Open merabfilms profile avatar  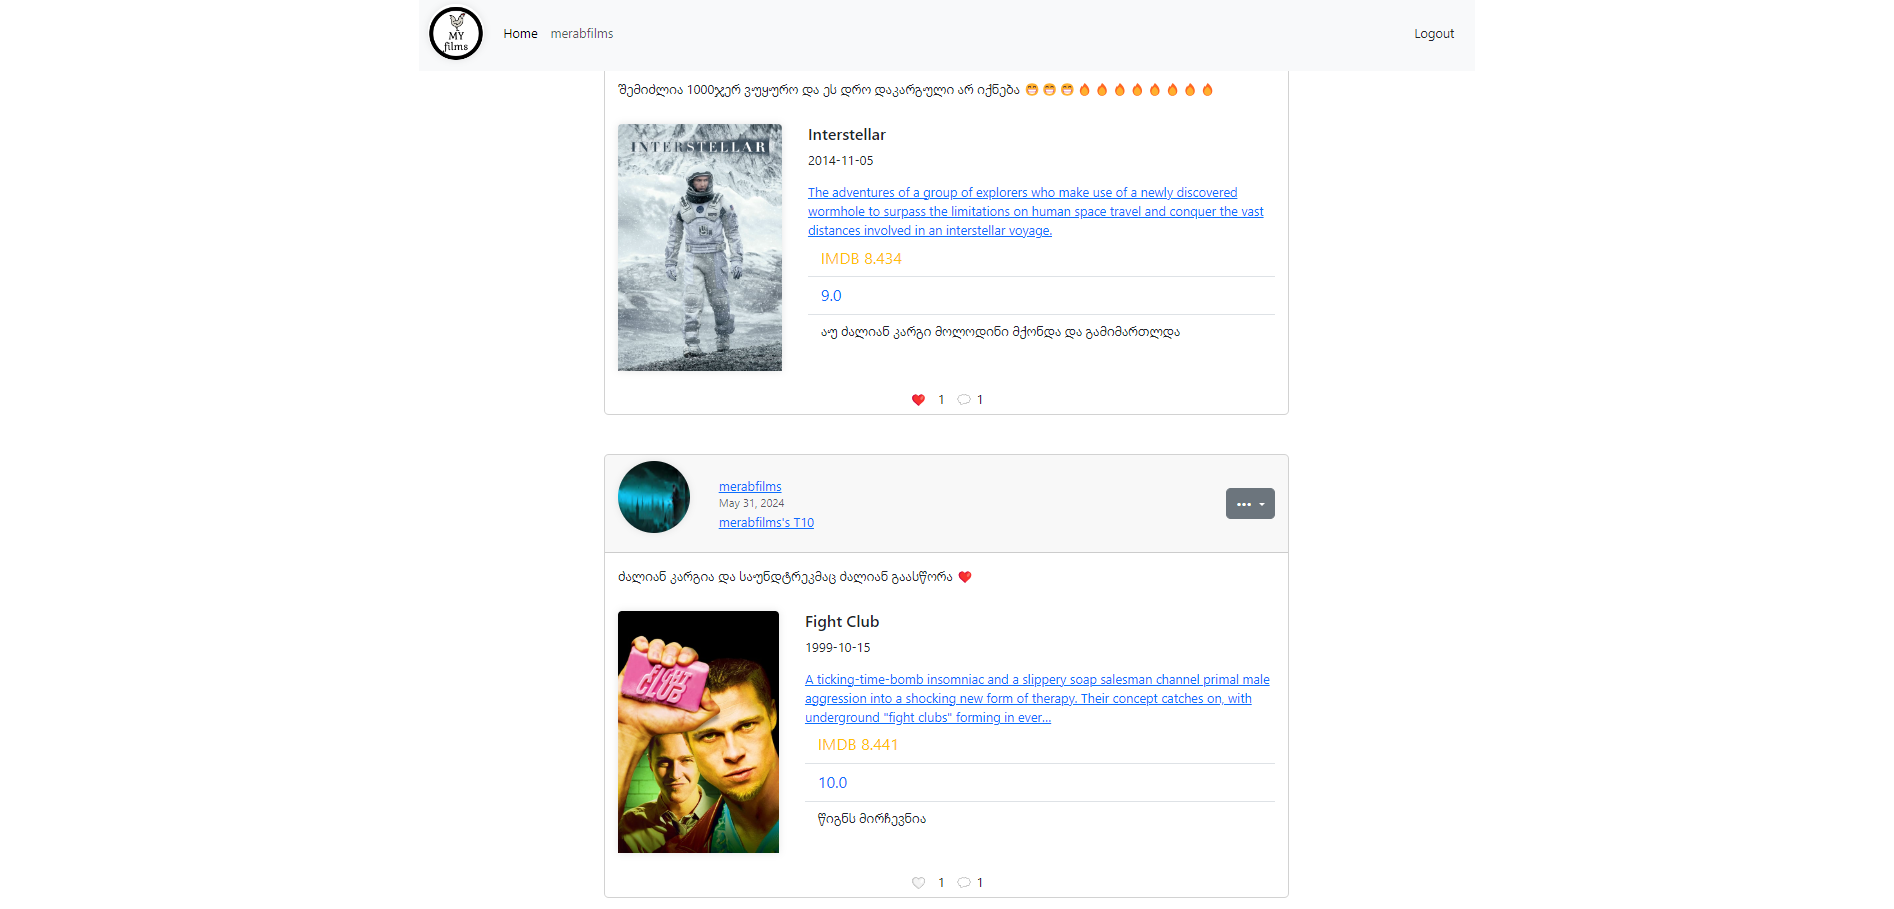654,497
